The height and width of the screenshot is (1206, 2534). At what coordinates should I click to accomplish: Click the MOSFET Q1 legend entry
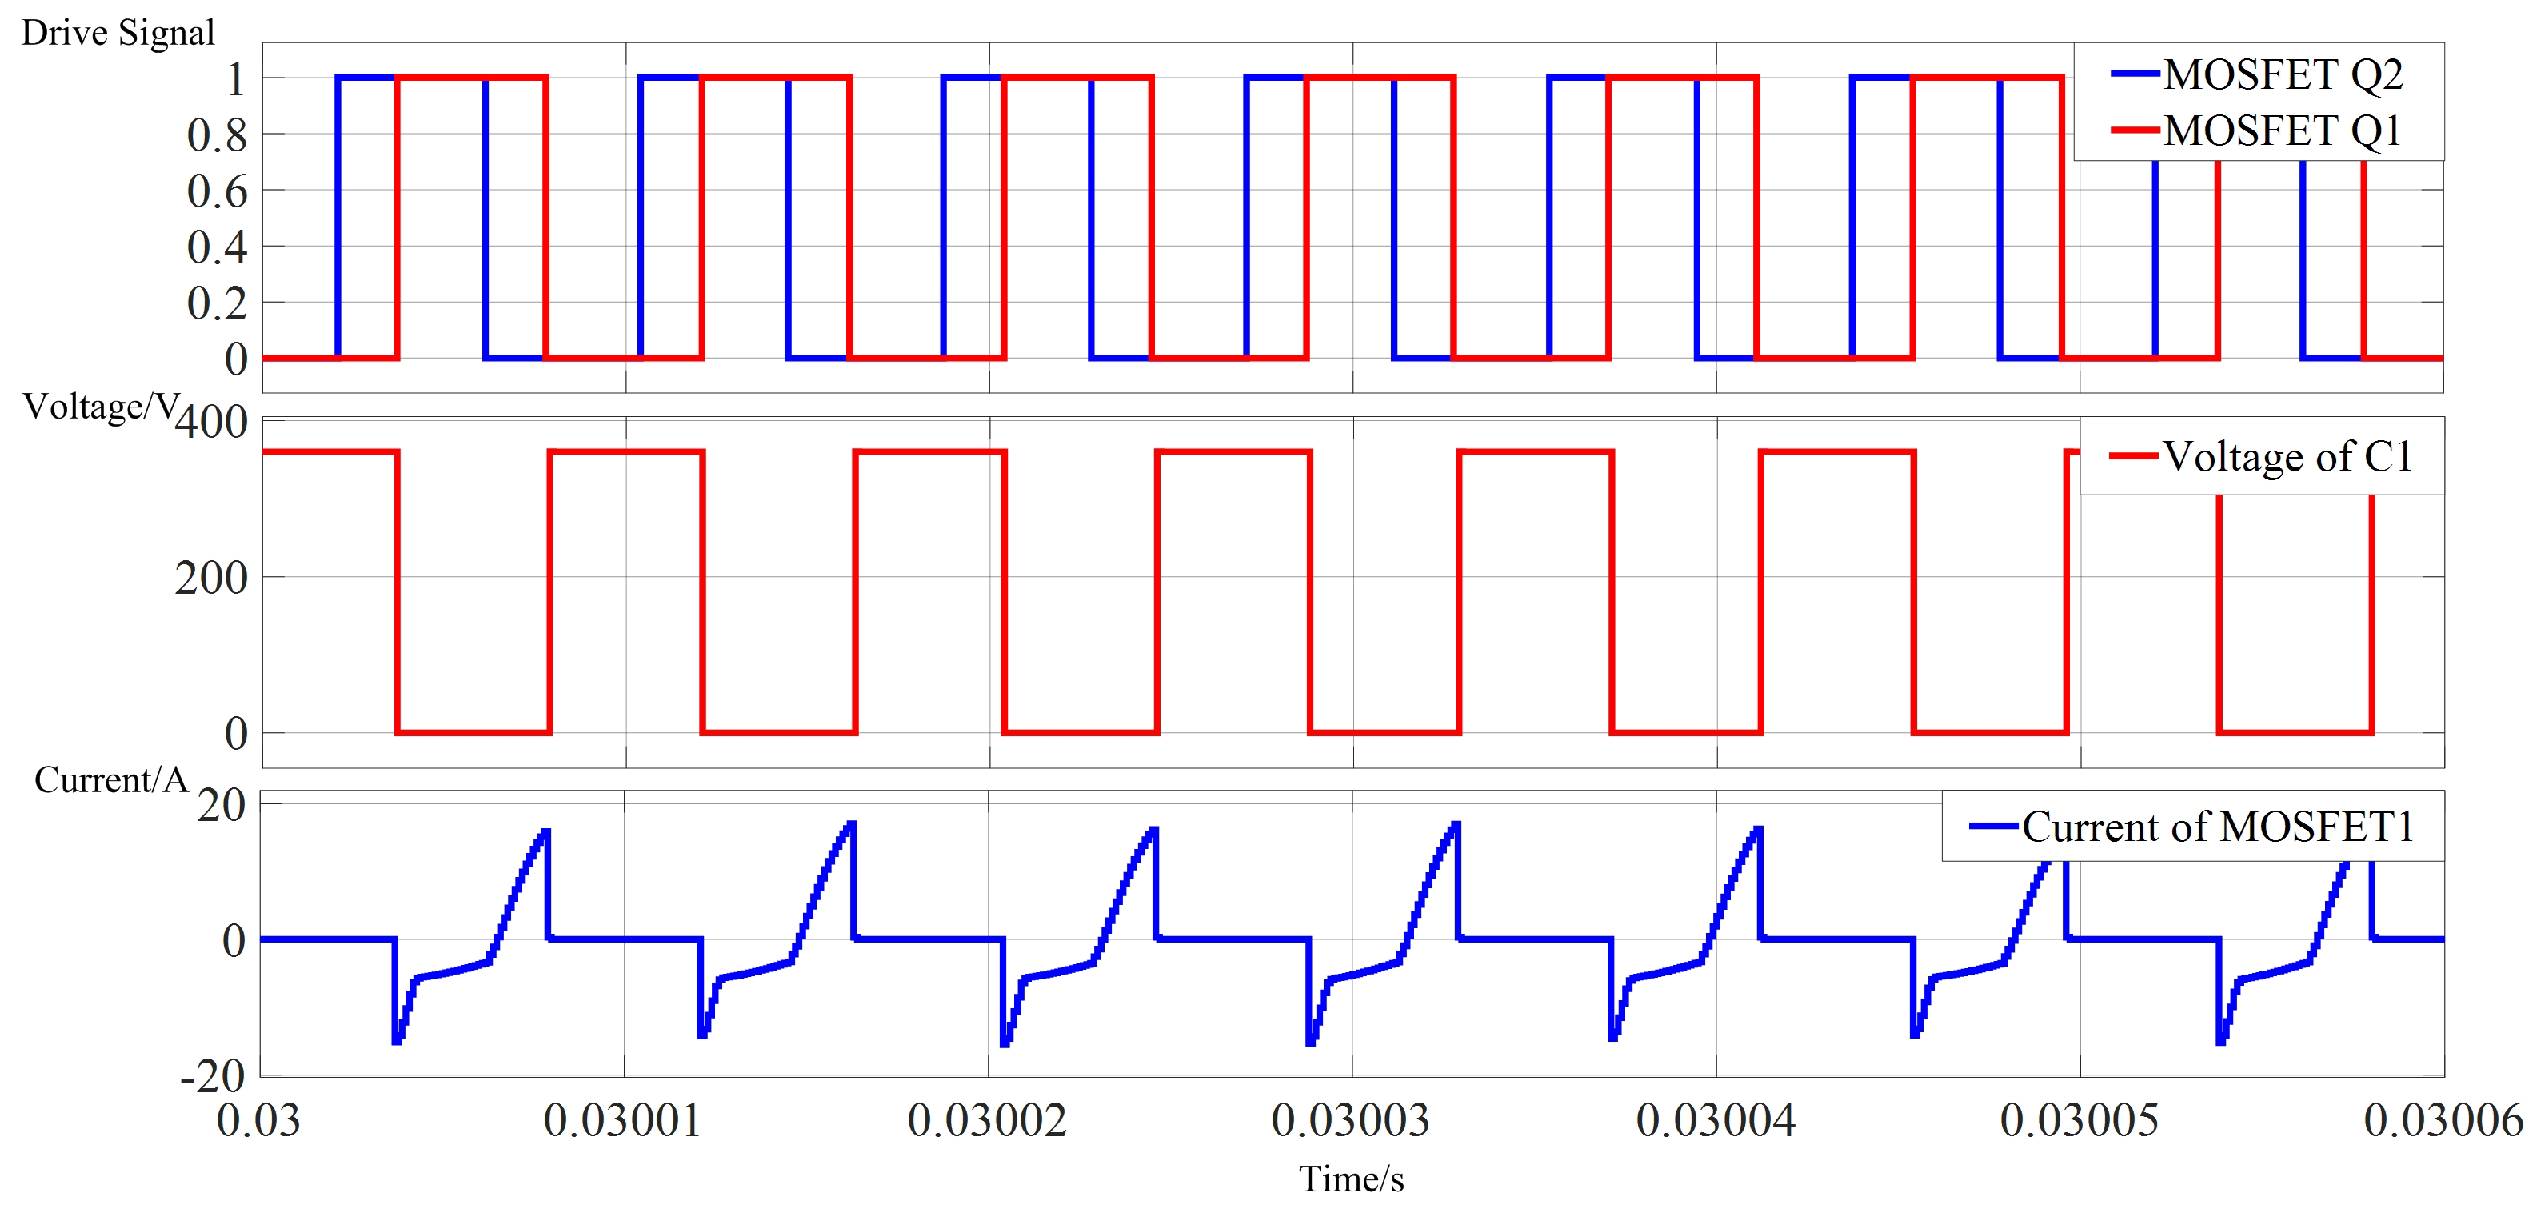point(2282,130)
